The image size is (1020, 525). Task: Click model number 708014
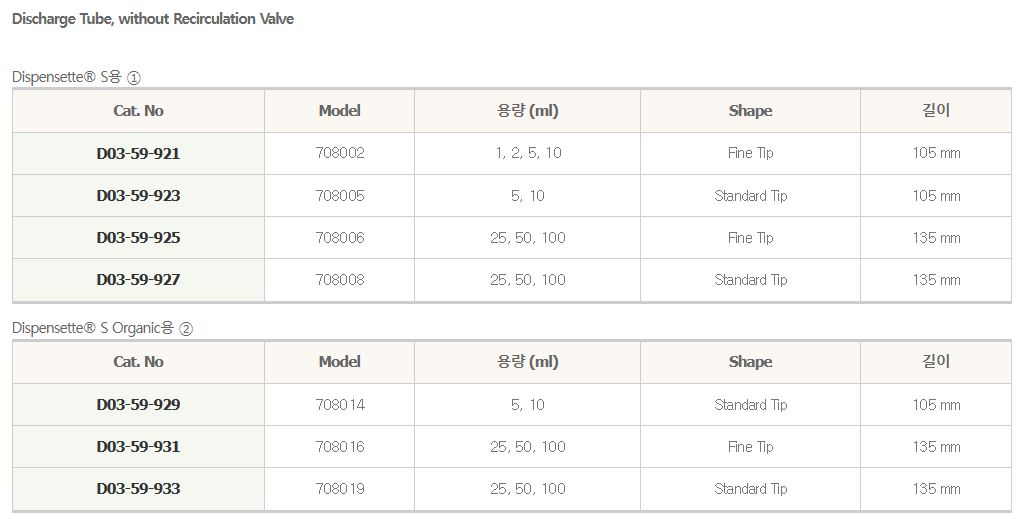340,405
